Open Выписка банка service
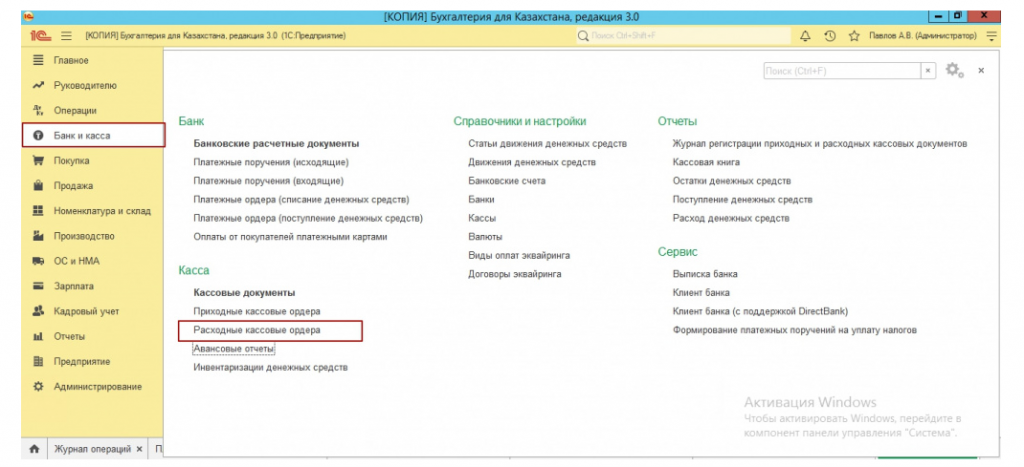The width and height of the screenshot is (1024, 467). (x=705, y=274)
